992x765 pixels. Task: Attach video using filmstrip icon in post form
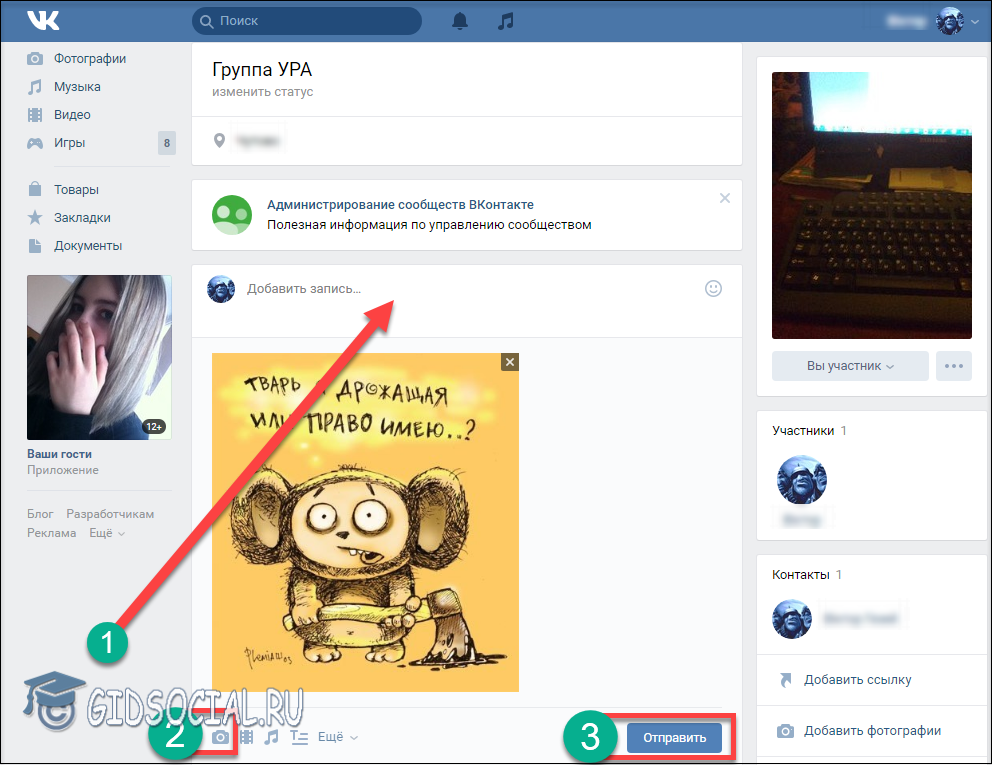[x=246, y=737]
